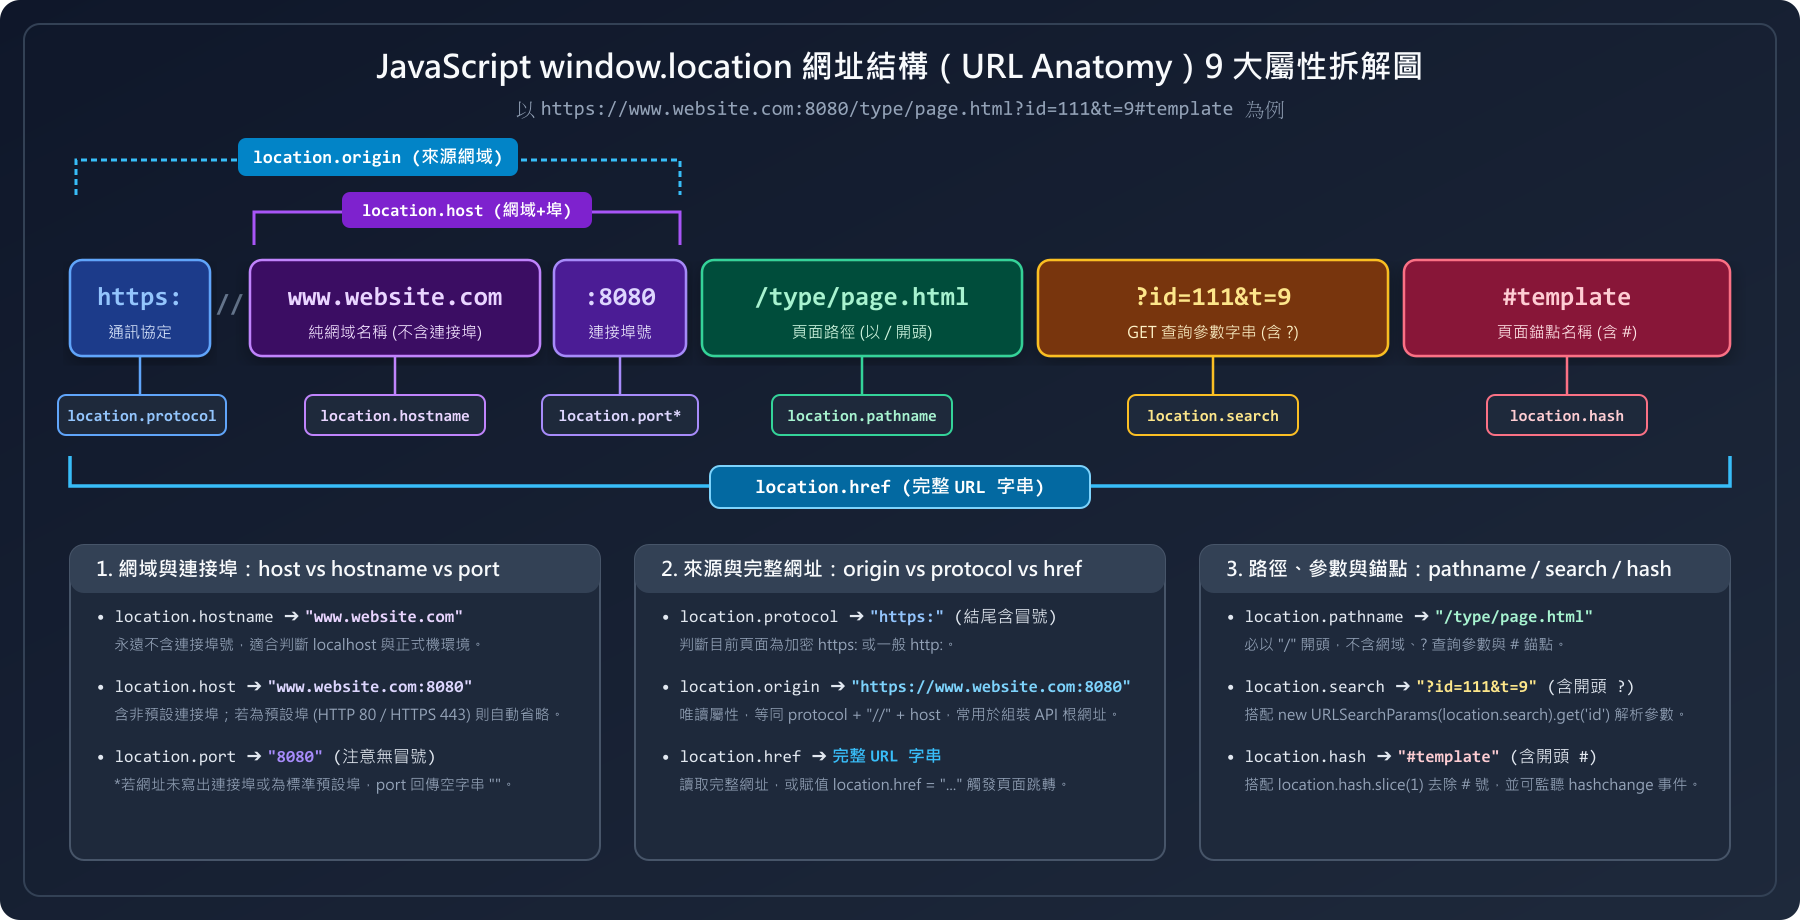Screen dimensions: 1800x920
Task: Click the "https://www.website.com:8080" origin value
Action: [991, 687]
